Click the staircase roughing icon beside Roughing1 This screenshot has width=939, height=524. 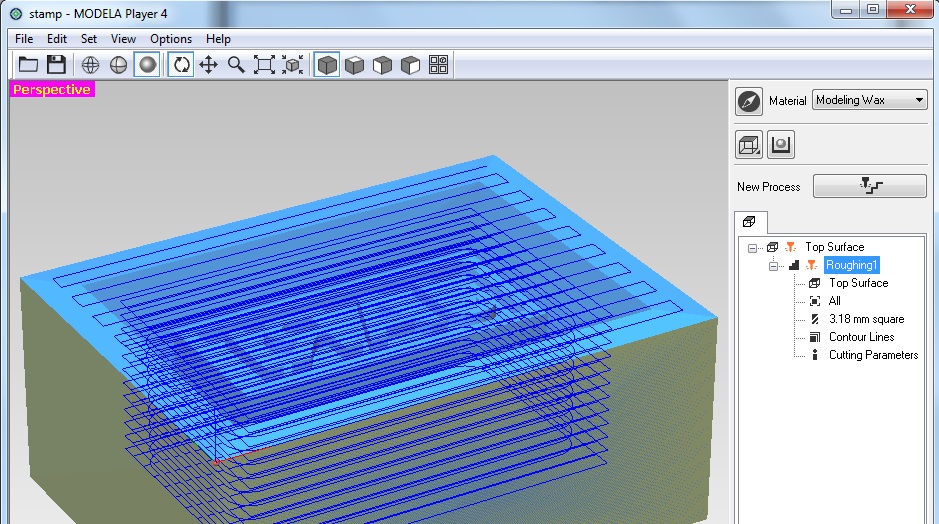(x=794, y=265)
